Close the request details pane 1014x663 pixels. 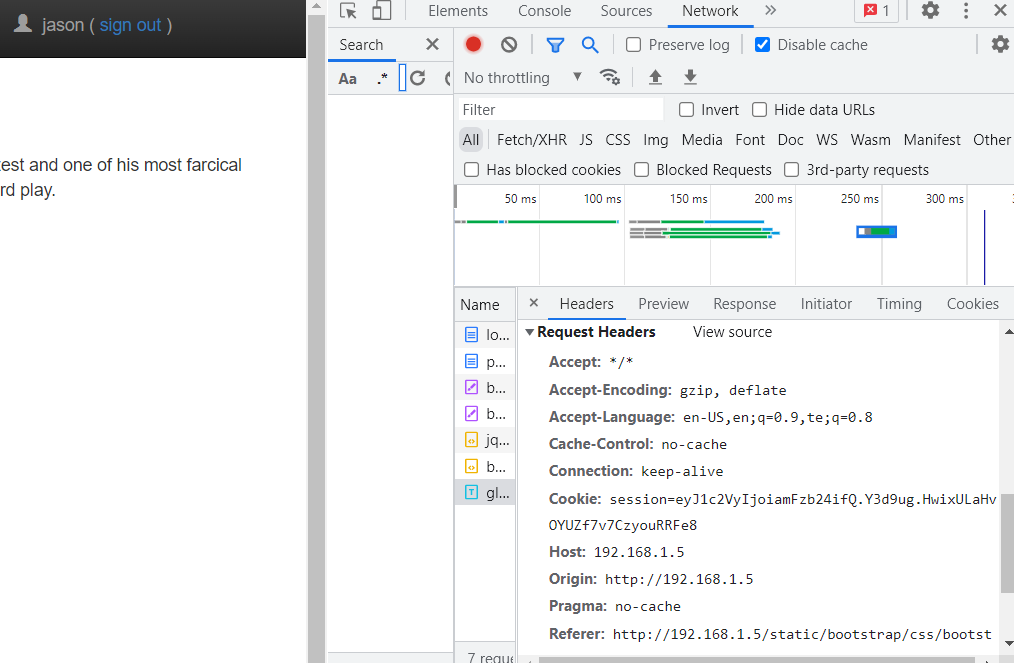[x=534, y=303]
